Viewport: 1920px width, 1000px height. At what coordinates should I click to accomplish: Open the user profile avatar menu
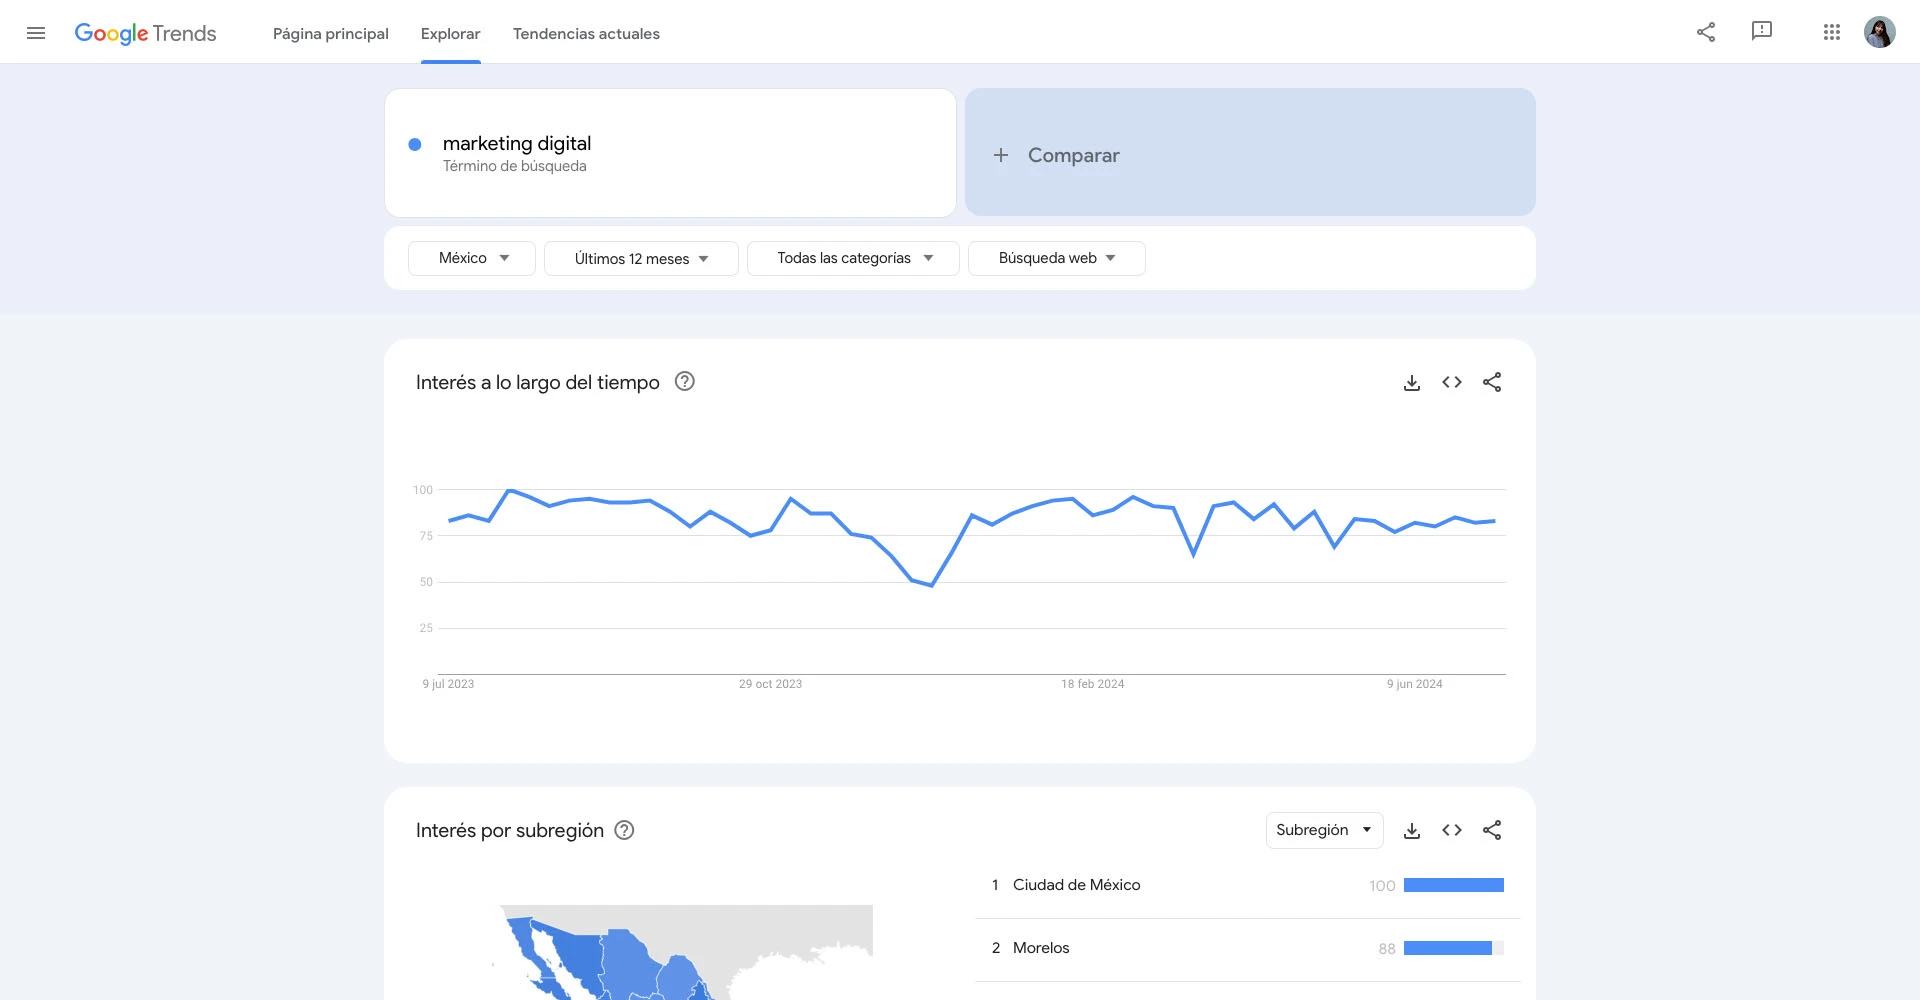(x=1881, y=31)
